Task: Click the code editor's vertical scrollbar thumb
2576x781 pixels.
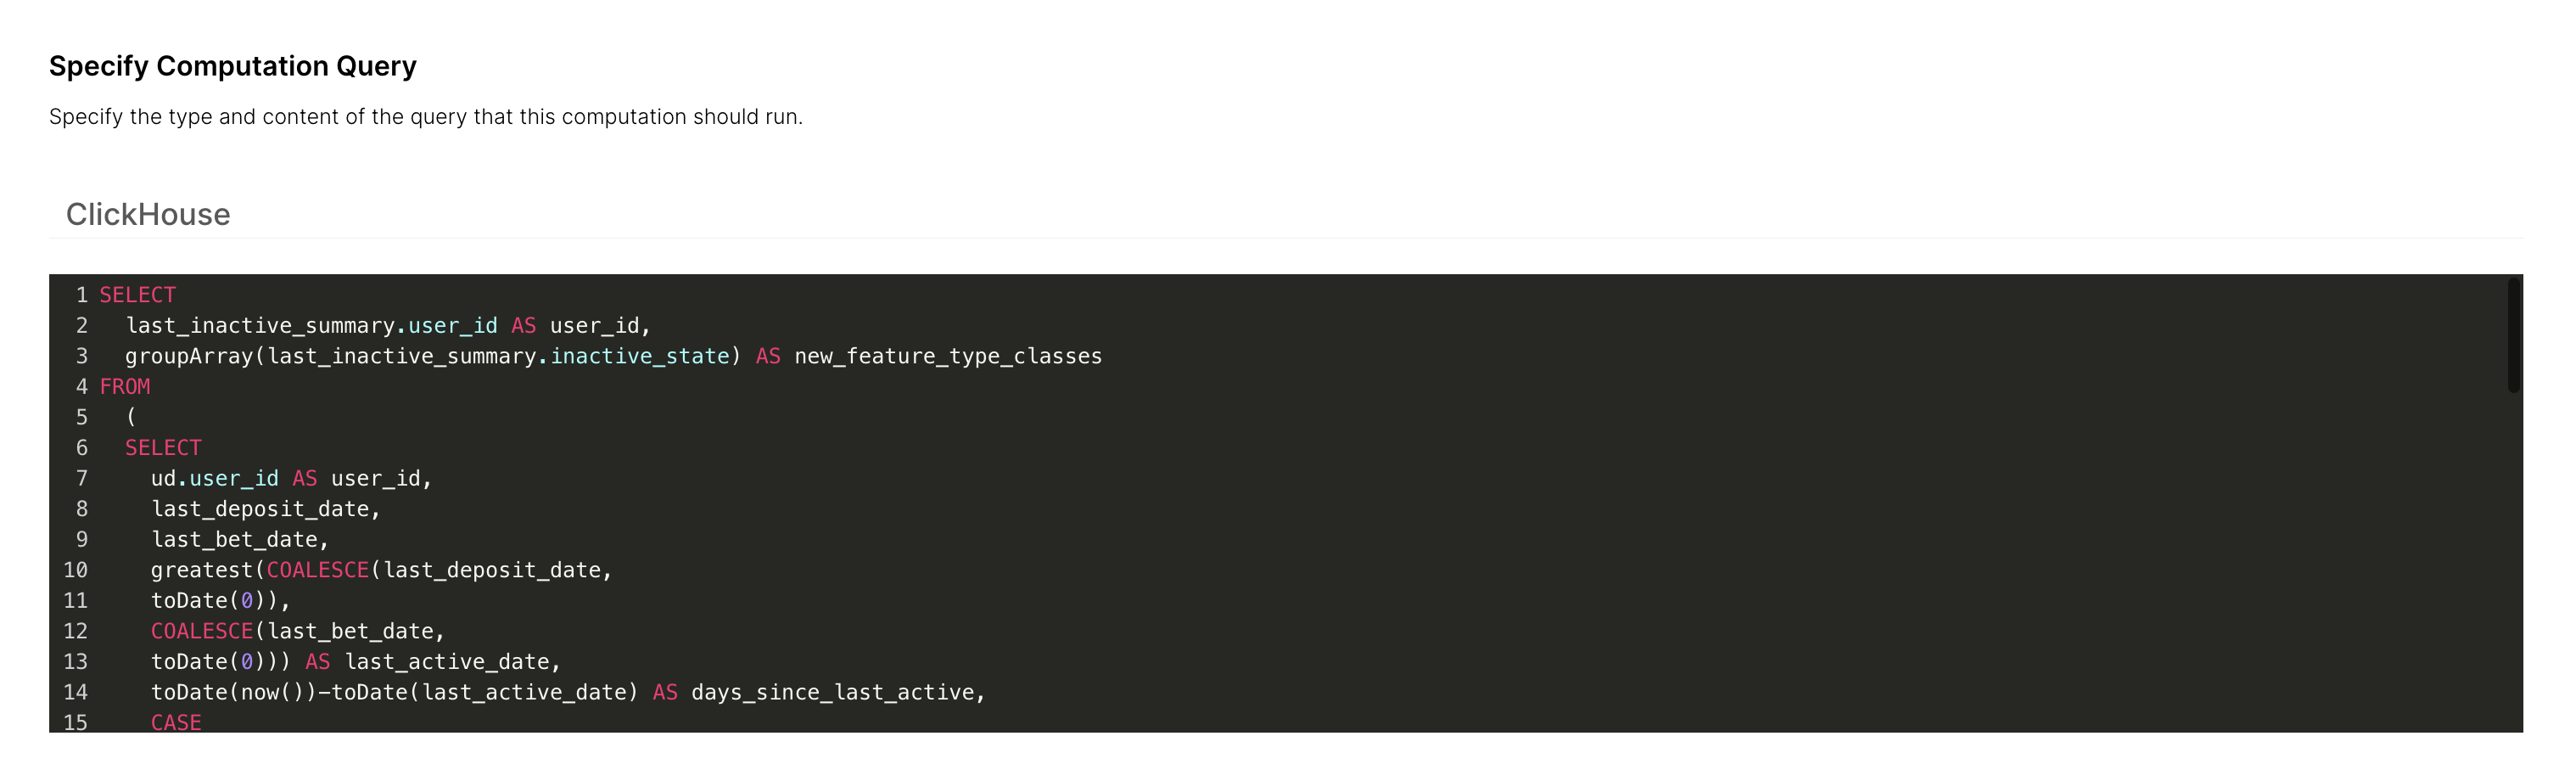Action: (x=2512, y=336)
